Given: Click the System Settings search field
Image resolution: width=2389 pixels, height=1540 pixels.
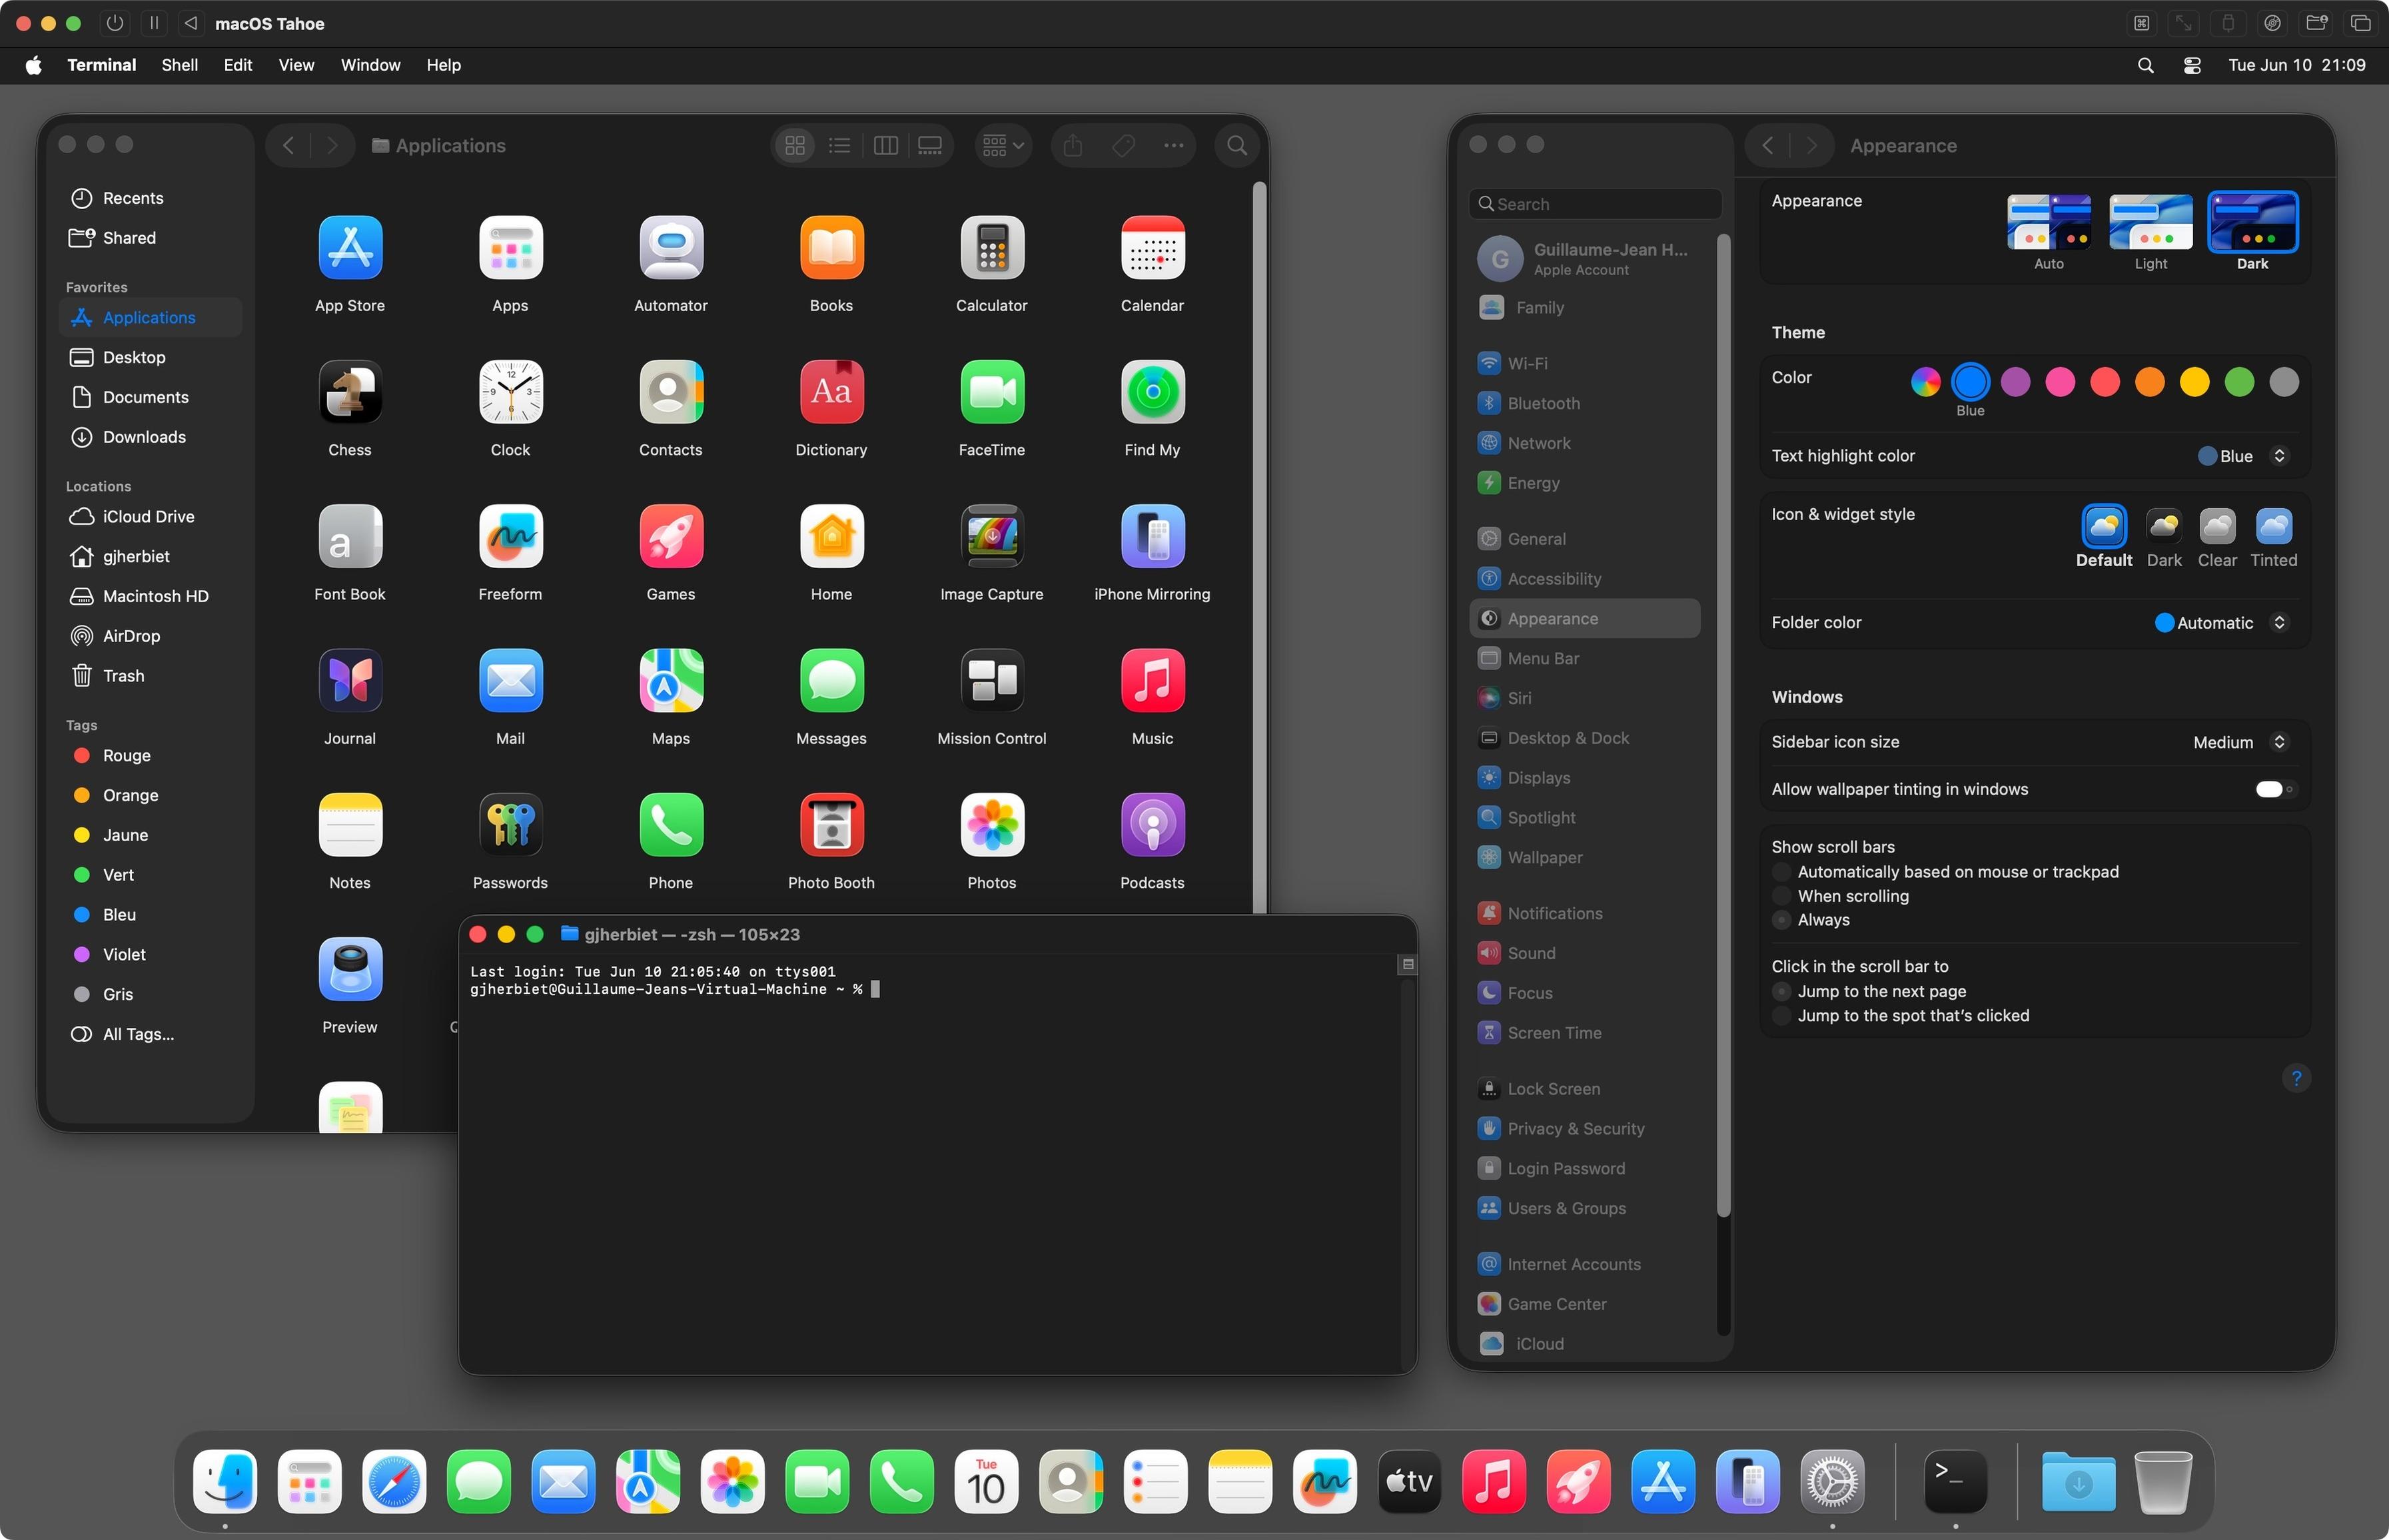Looking at the screenshot, I should (1596, 204).
